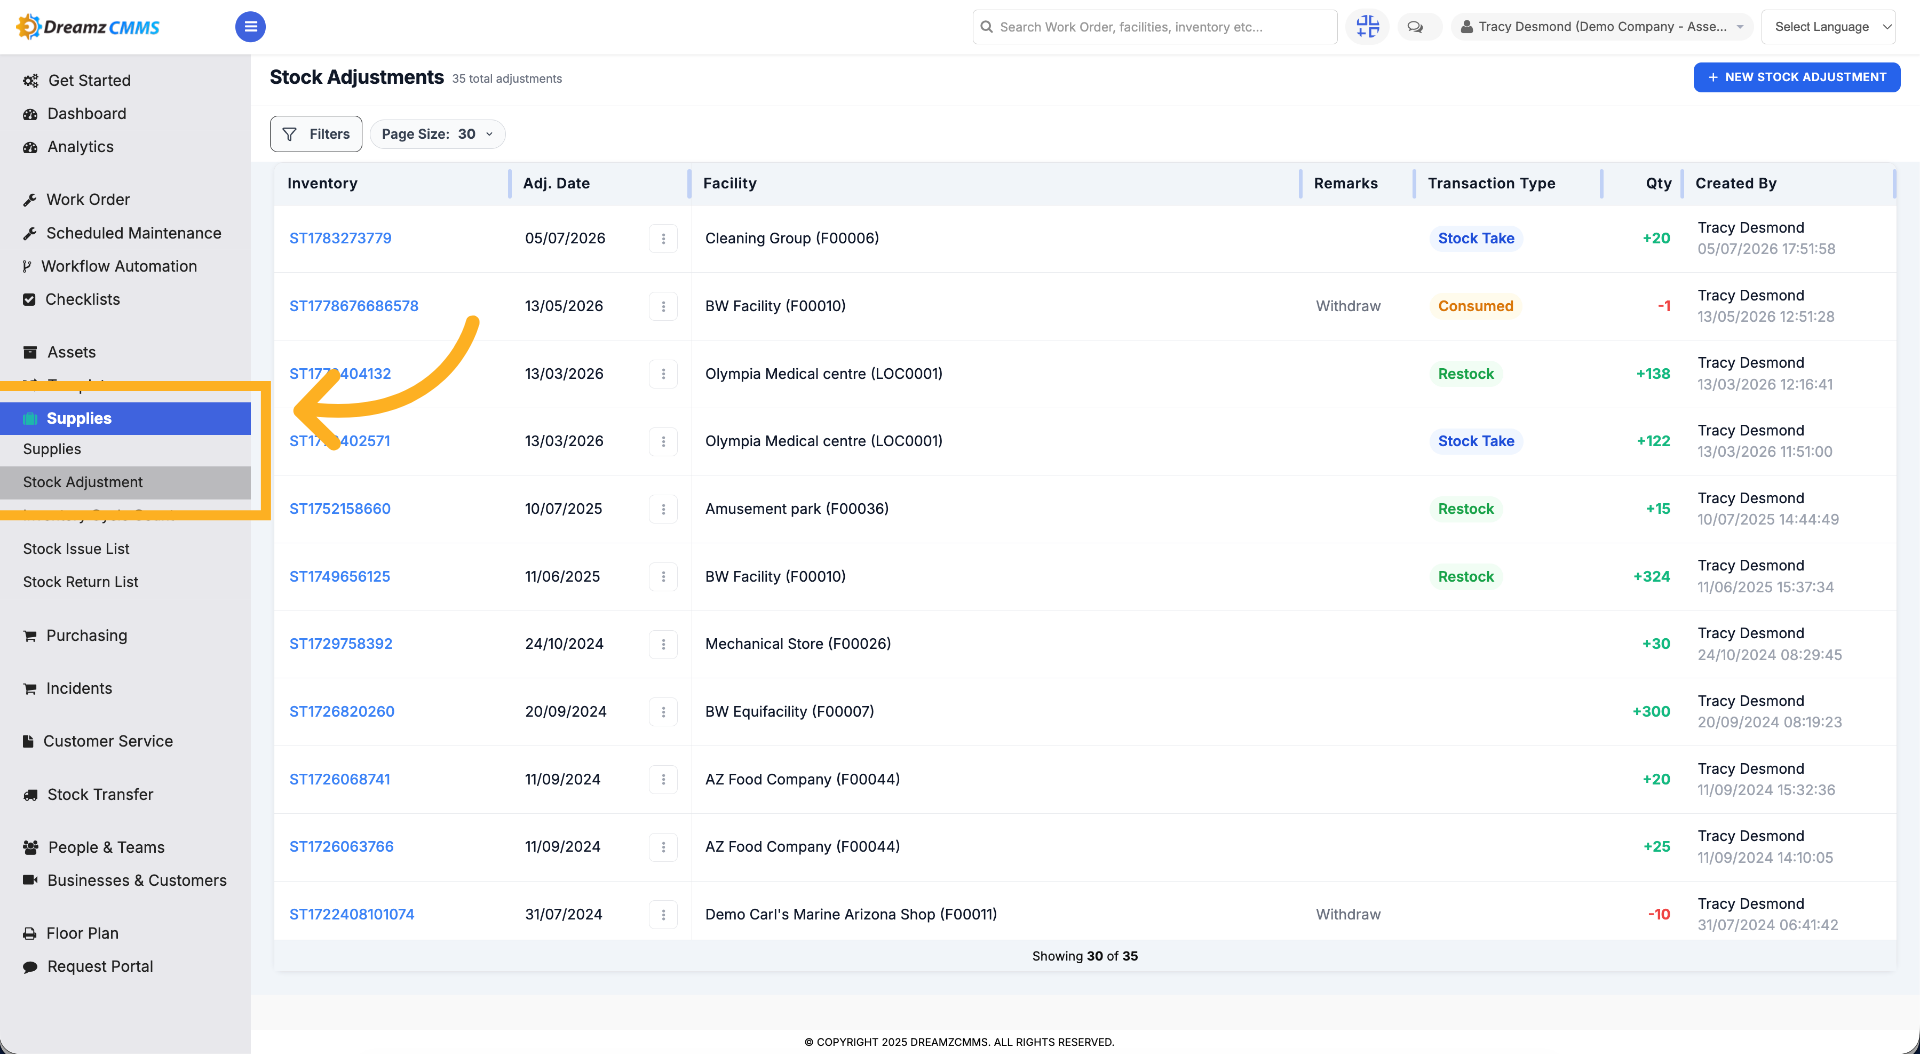Open inventory link ST1778676686578
1920x1054 pixels.
pyautogui.click(x=354, y=306)
